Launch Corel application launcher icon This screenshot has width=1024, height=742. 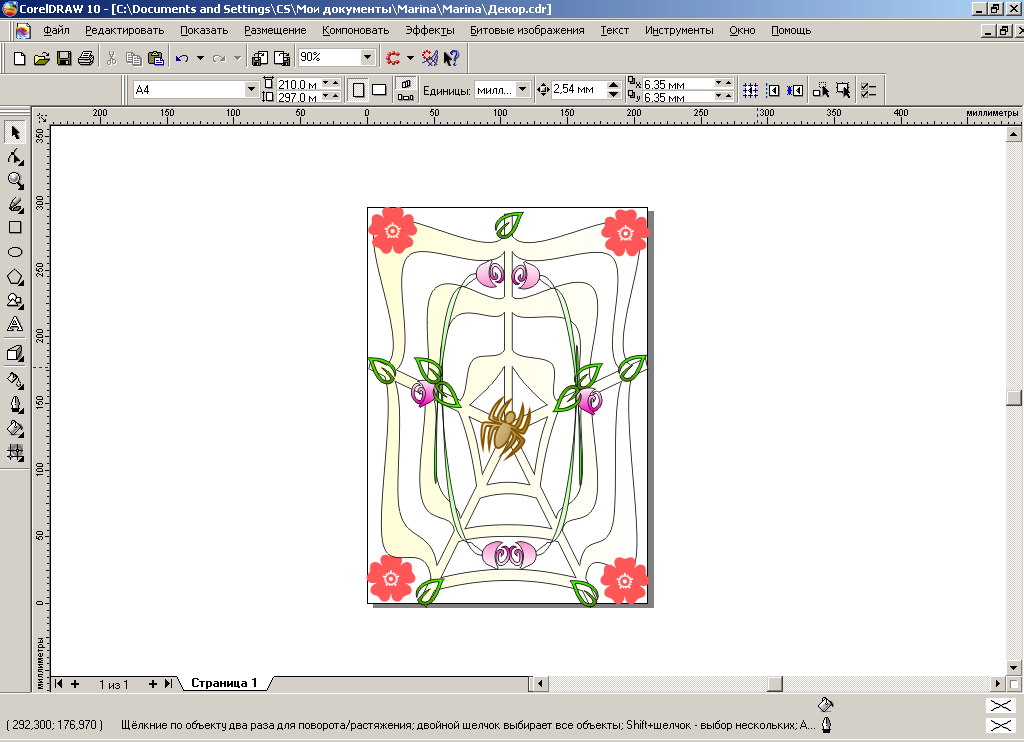click(x=392, y=58)
